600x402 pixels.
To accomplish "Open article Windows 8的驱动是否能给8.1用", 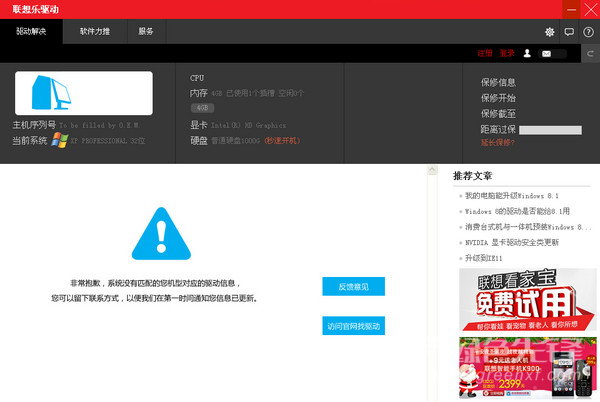I will [517, 211].
